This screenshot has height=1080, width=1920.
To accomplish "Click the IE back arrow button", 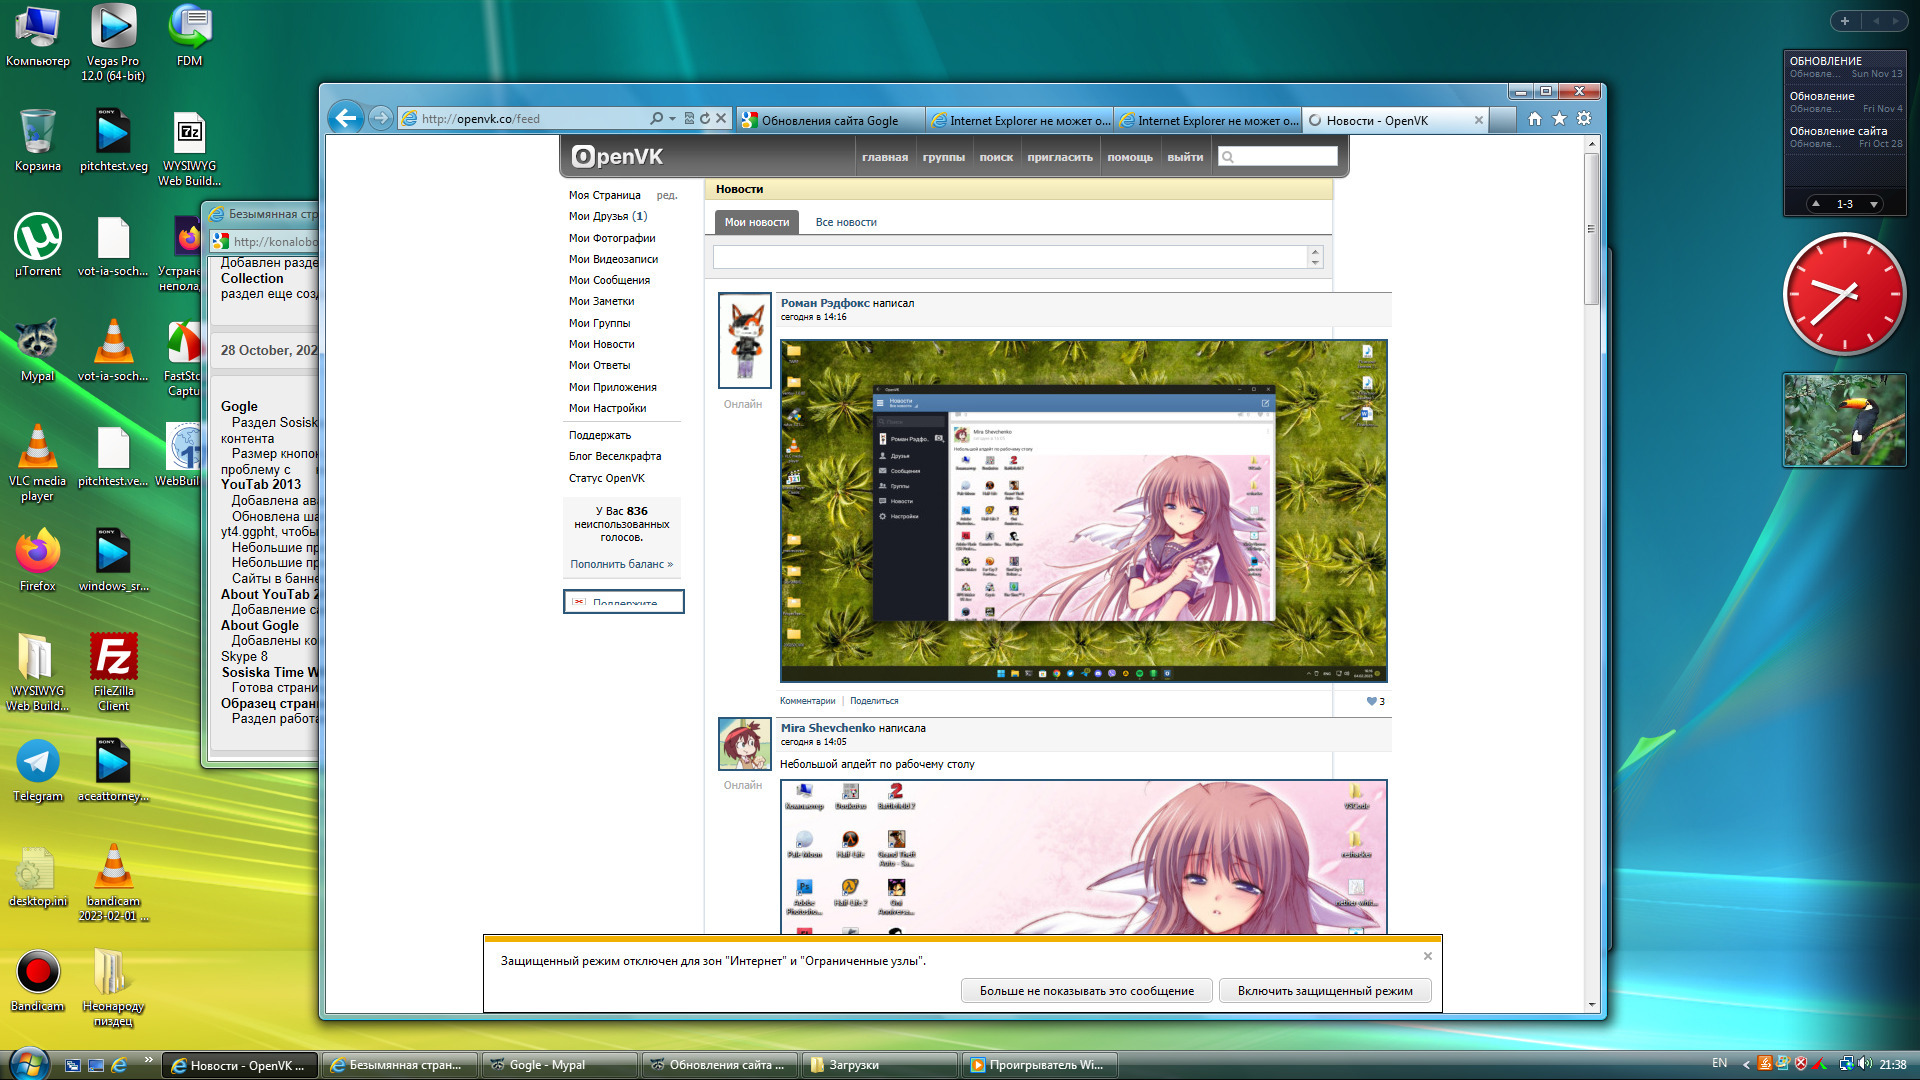I will tap(345, 119).
